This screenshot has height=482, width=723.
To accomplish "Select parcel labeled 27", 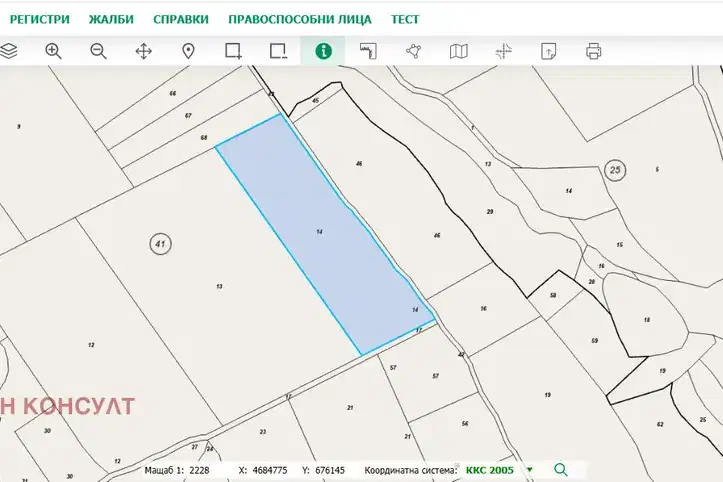I will [195, 447].
